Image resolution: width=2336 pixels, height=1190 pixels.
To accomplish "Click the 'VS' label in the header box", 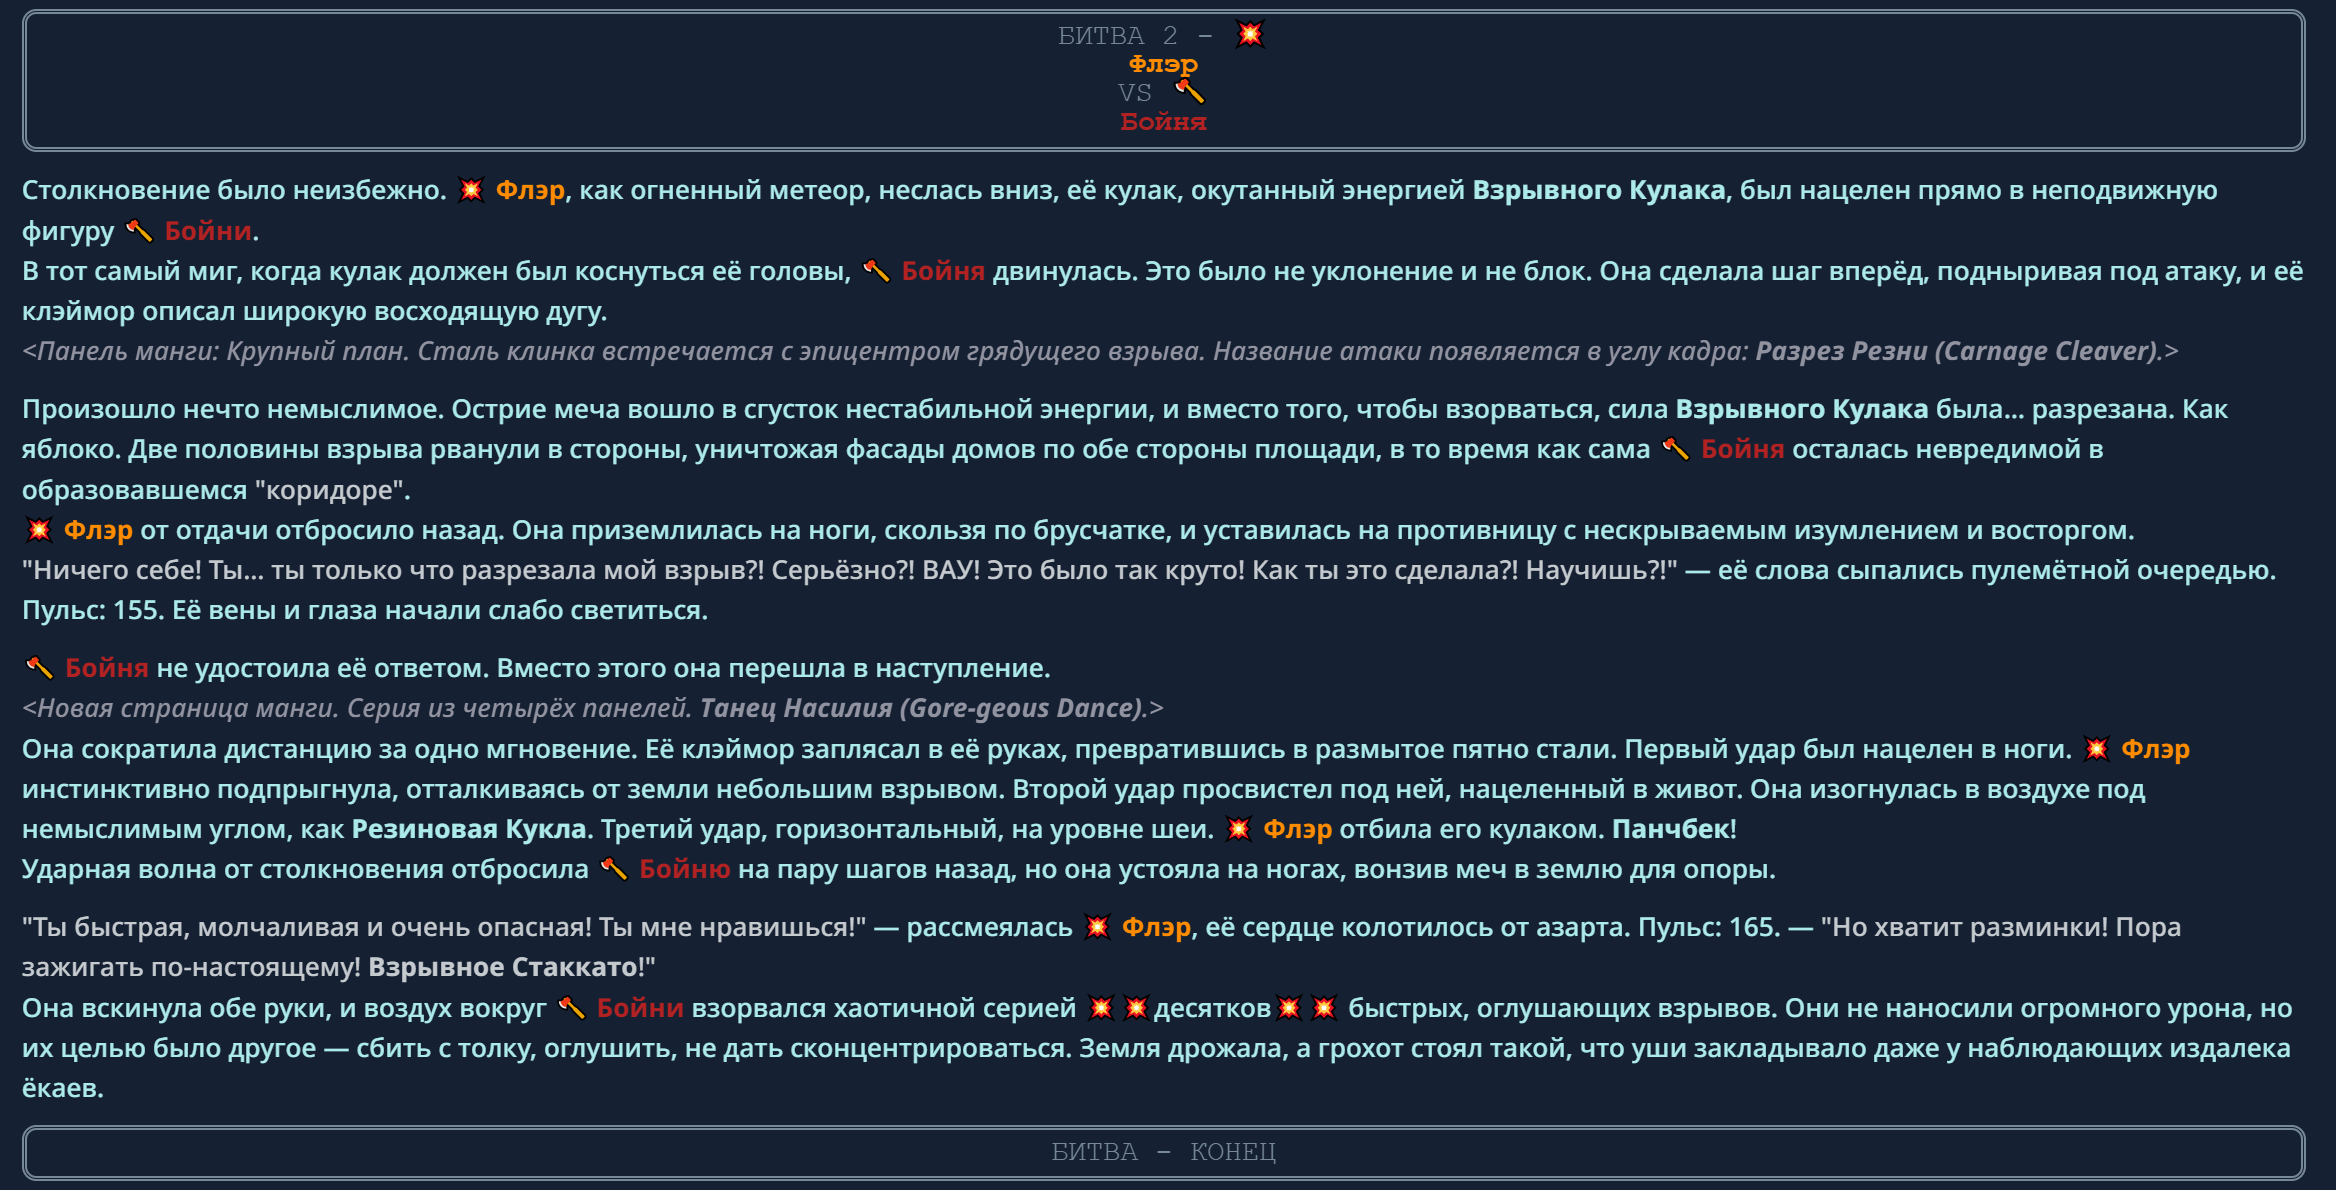I will 1135,93.
